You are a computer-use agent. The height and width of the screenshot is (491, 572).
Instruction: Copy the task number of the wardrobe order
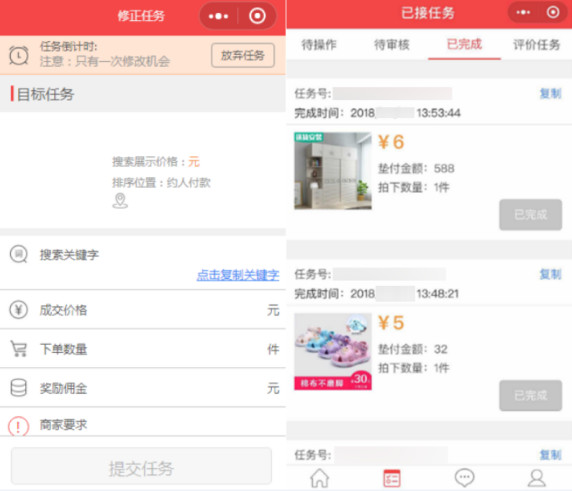point(550,93)
